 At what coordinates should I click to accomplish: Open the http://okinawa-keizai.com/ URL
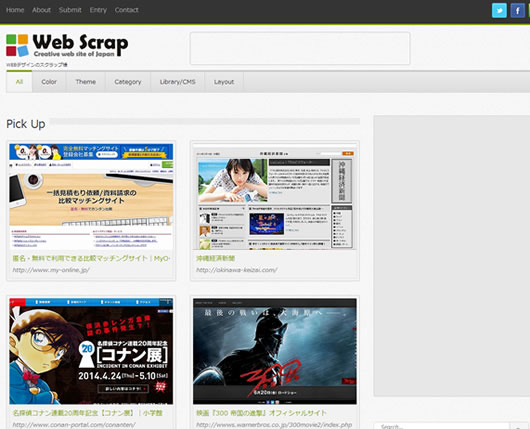pyautogui.click(x=237, y=270)
